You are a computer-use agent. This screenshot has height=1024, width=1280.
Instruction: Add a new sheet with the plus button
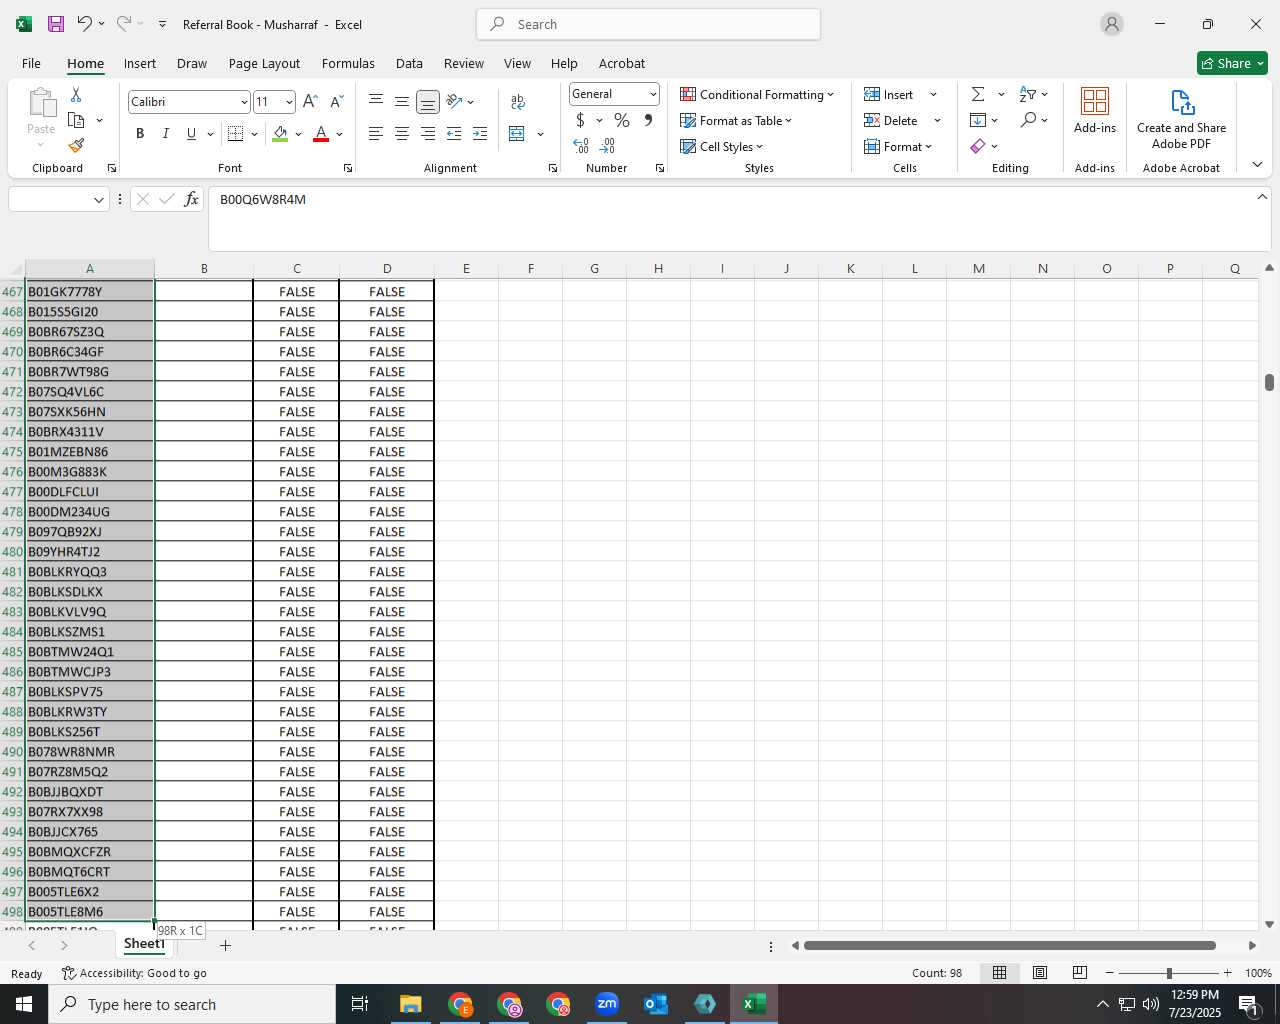pos(225,945)
